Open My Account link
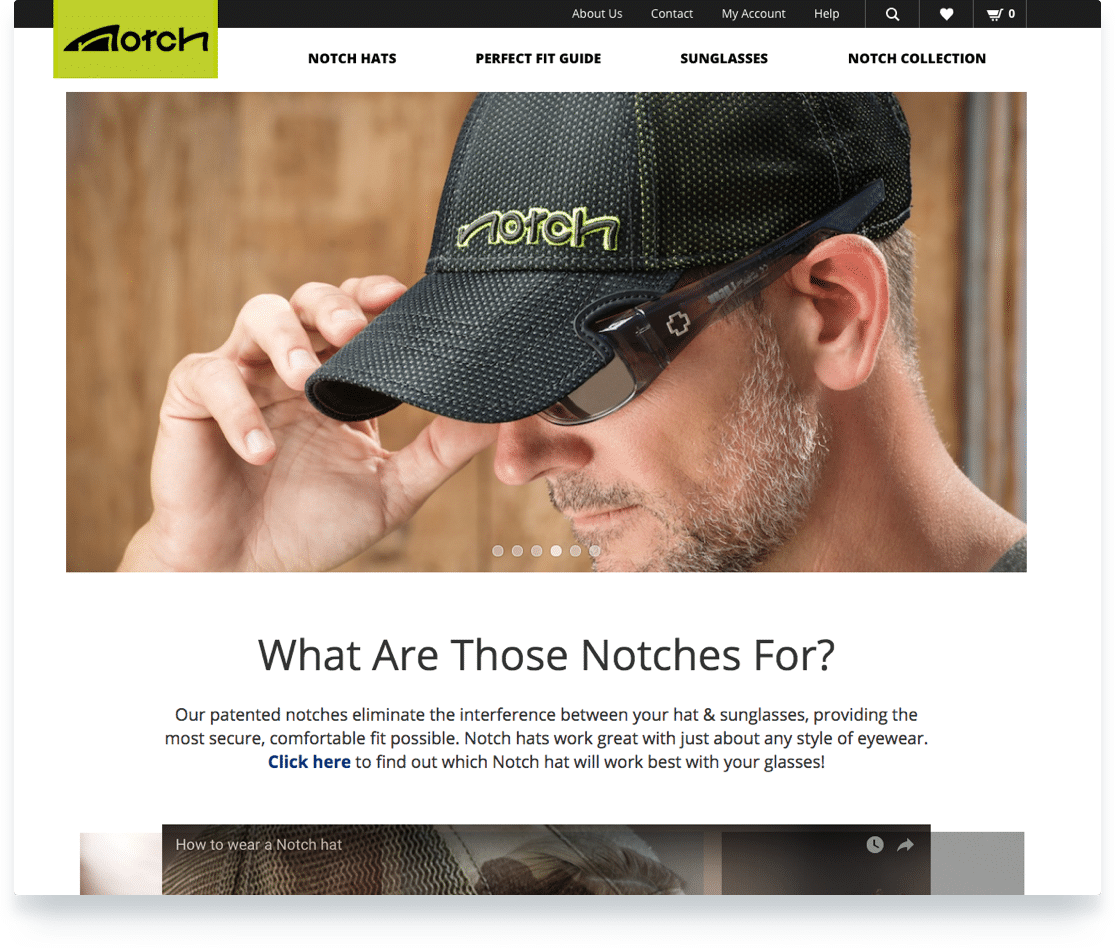Screen dimensions: 1115x948 click(x=753, y=14)
